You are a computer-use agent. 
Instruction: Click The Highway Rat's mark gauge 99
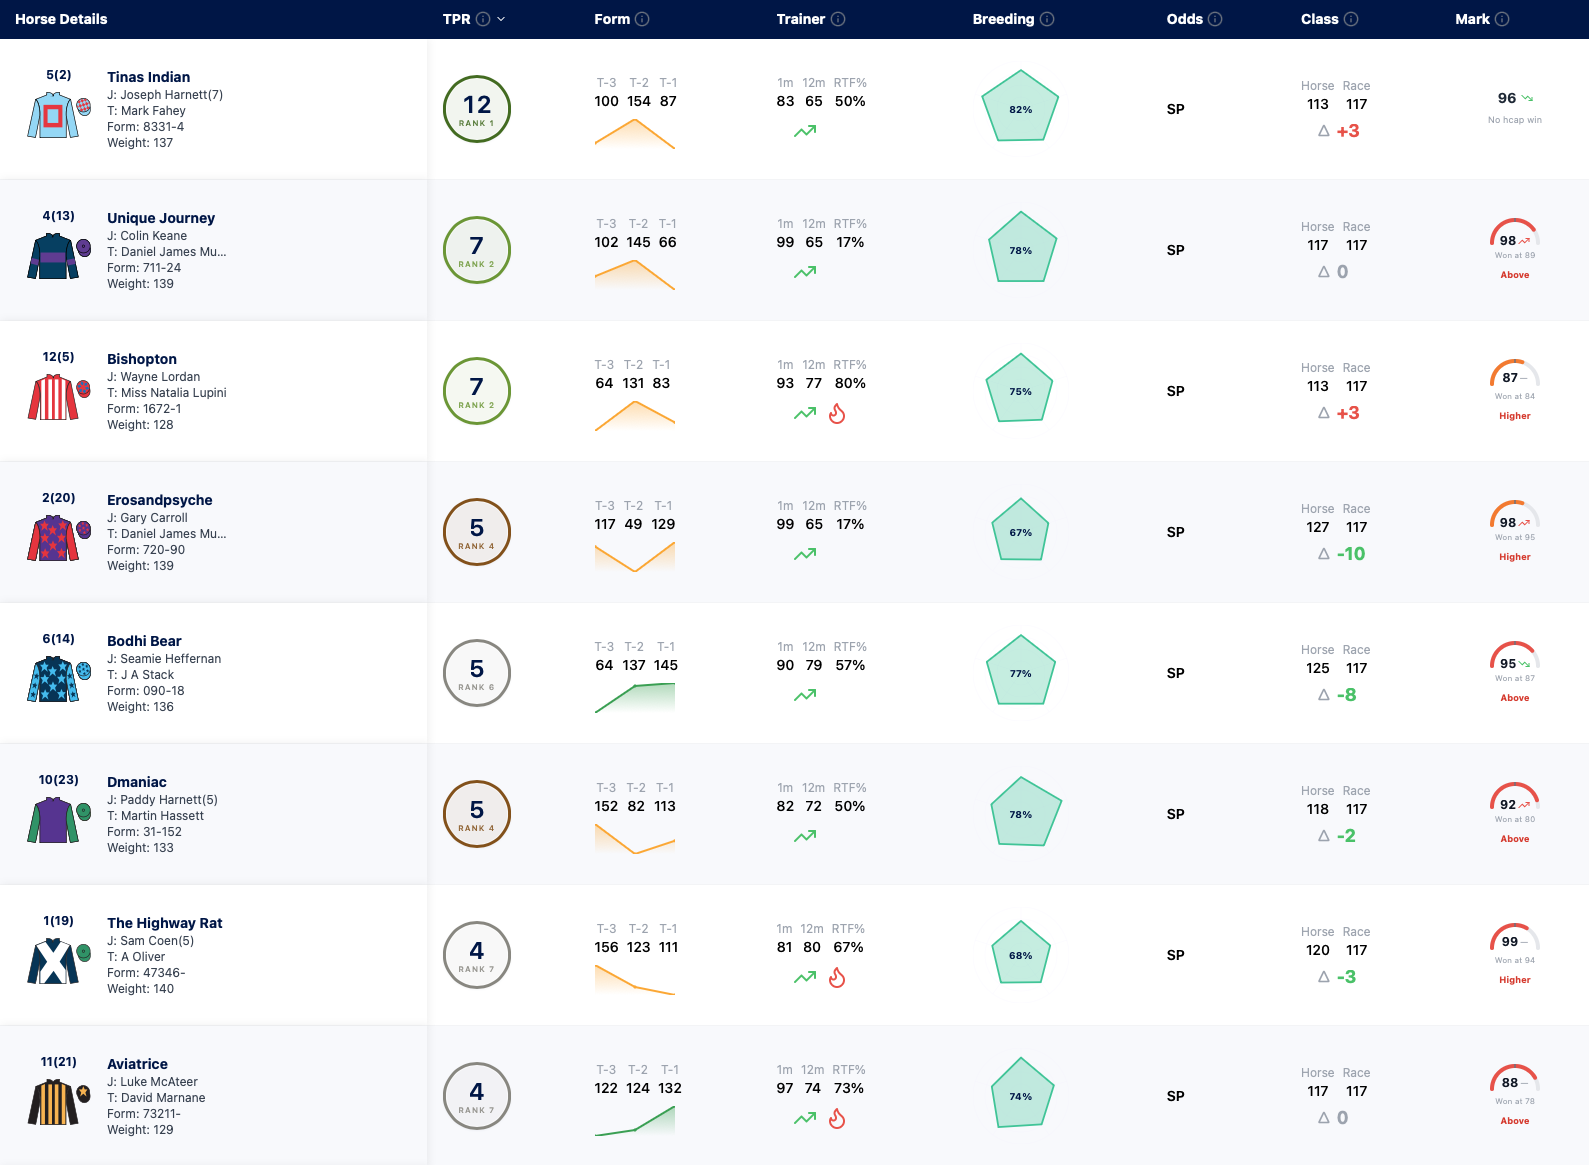click(1514, 941)
